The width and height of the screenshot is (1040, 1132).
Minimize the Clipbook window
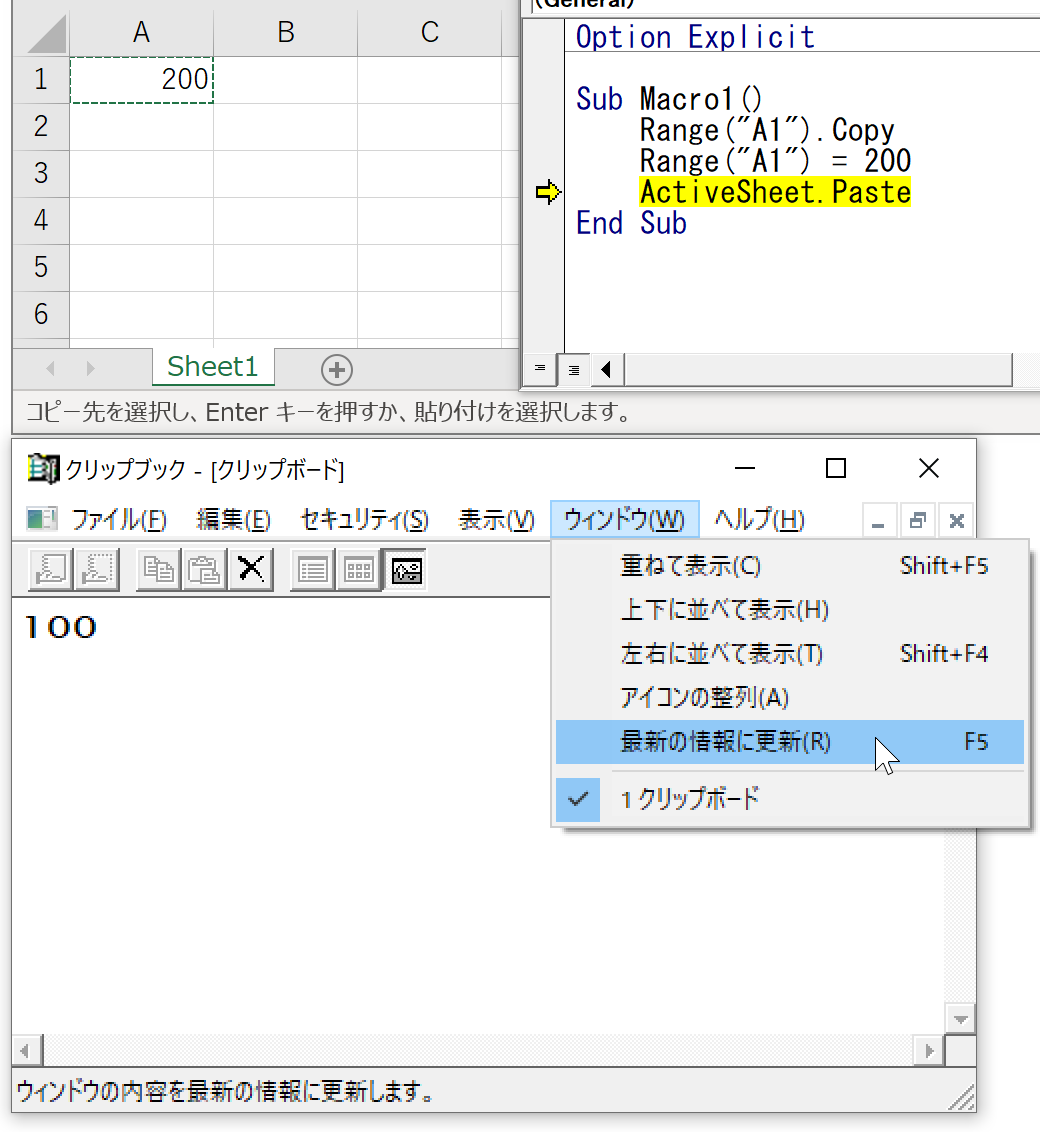point(745,469)
